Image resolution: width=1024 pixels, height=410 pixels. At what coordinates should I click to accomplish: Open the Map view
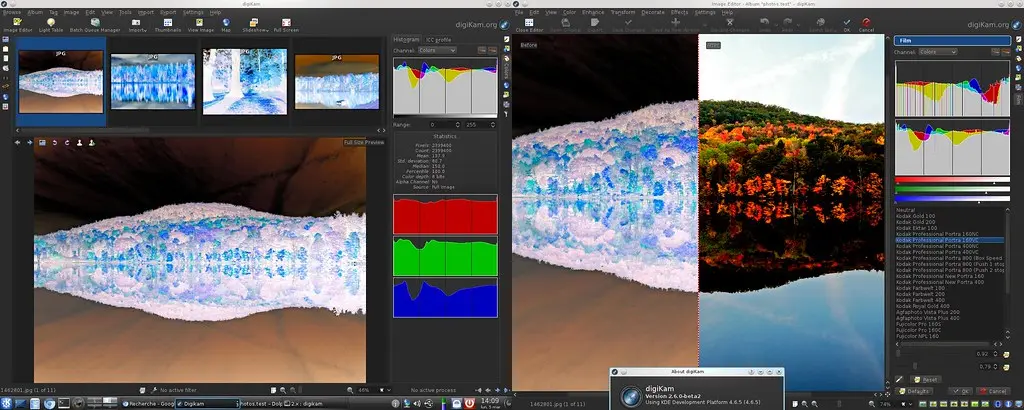click(225, 24)
